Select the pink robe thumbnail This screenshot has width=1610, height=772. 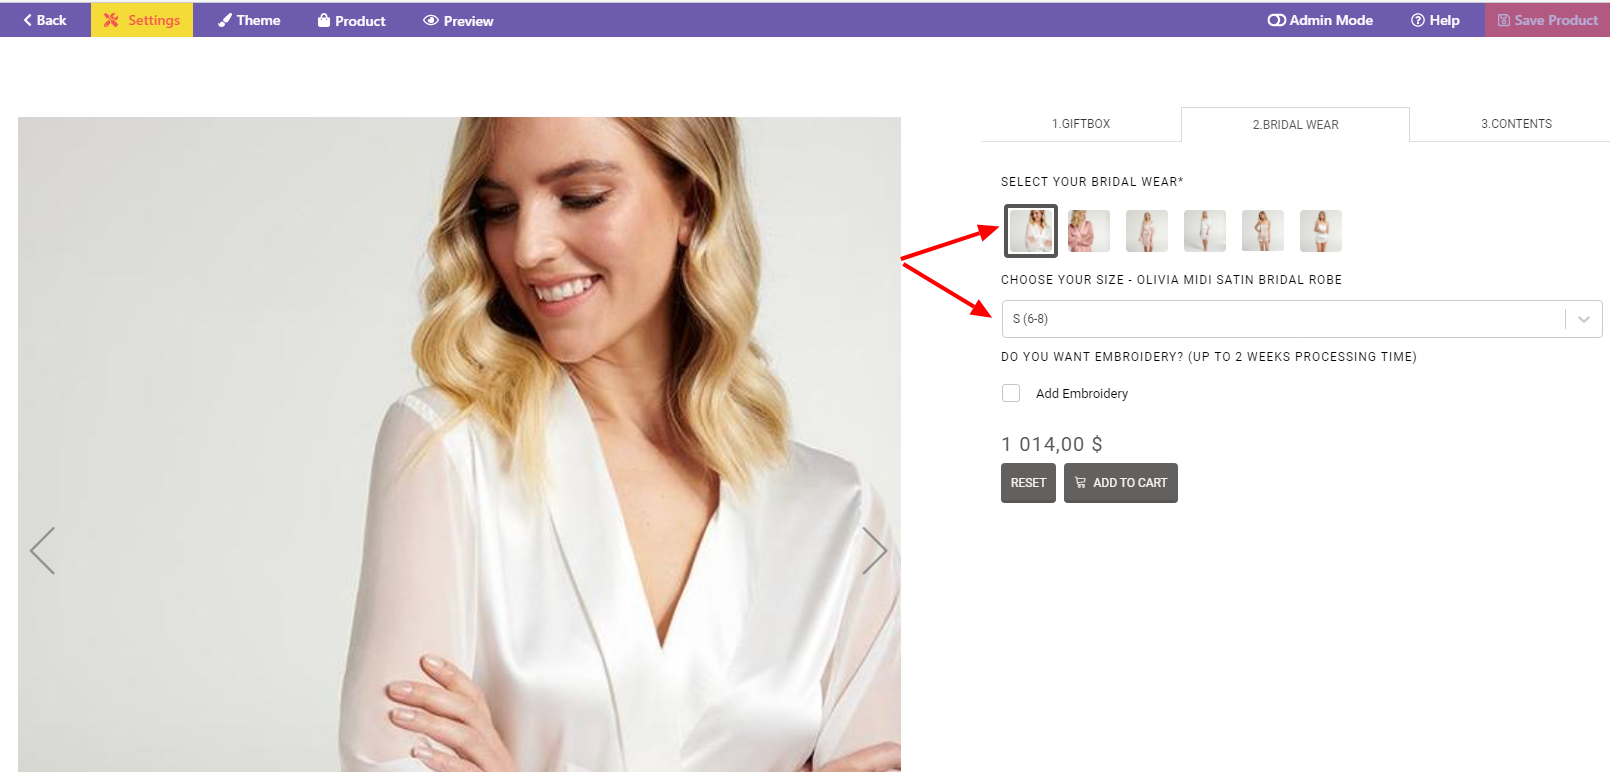tap(1089, 231)
